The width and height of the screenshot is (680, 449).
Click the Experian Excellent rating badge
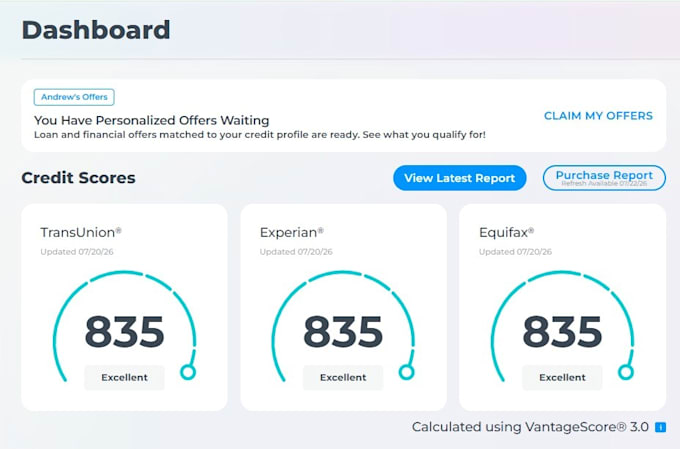[x=343, y=377]
